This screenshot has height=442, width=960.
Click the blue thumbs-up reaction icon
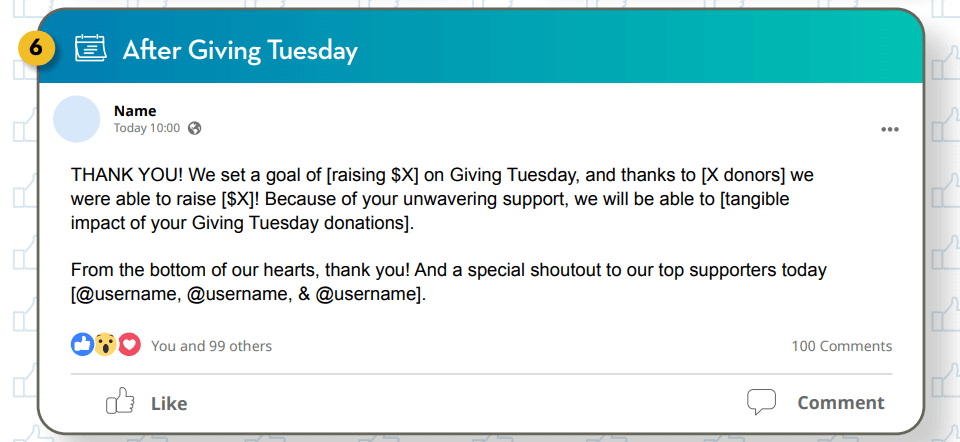(x=82, y=345)
